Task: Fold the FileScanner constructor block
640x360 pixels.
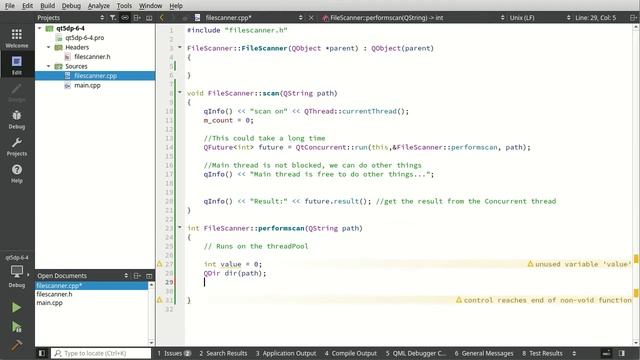Action: [x=180, y=48]
